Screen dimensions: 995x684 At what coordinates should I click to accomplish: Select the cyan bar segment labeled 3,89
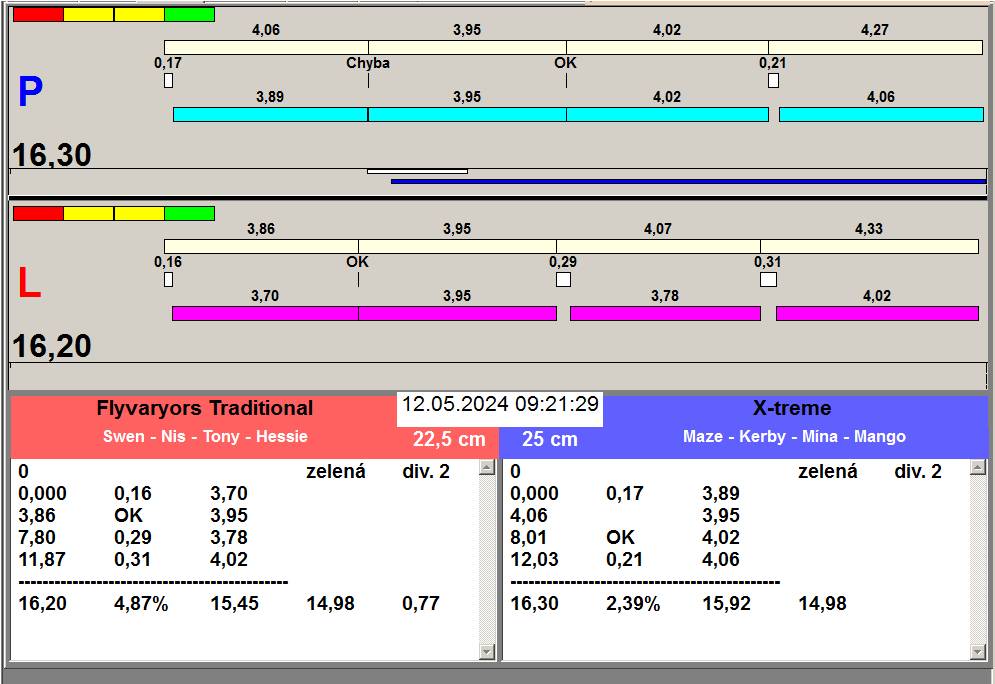point(270,115)
